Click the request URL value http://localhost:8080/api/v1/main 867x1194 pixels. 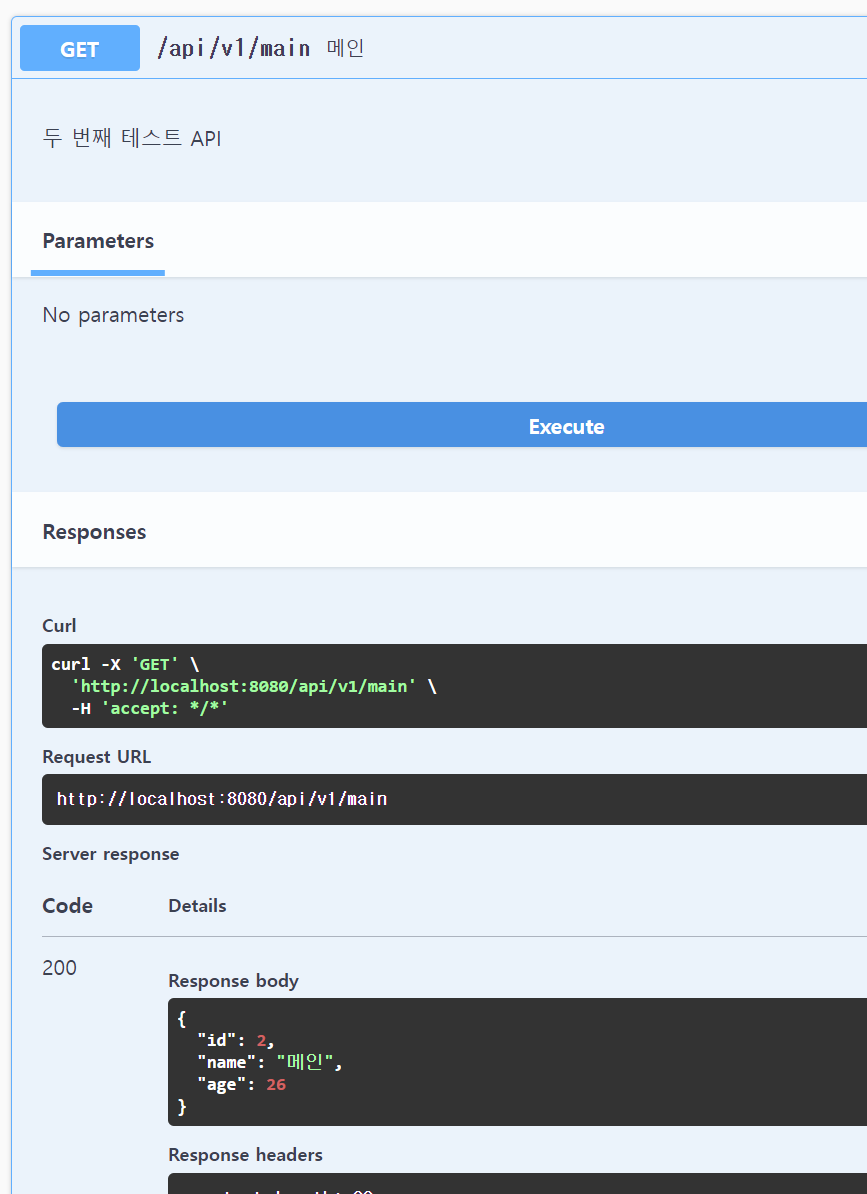point(222,799)
